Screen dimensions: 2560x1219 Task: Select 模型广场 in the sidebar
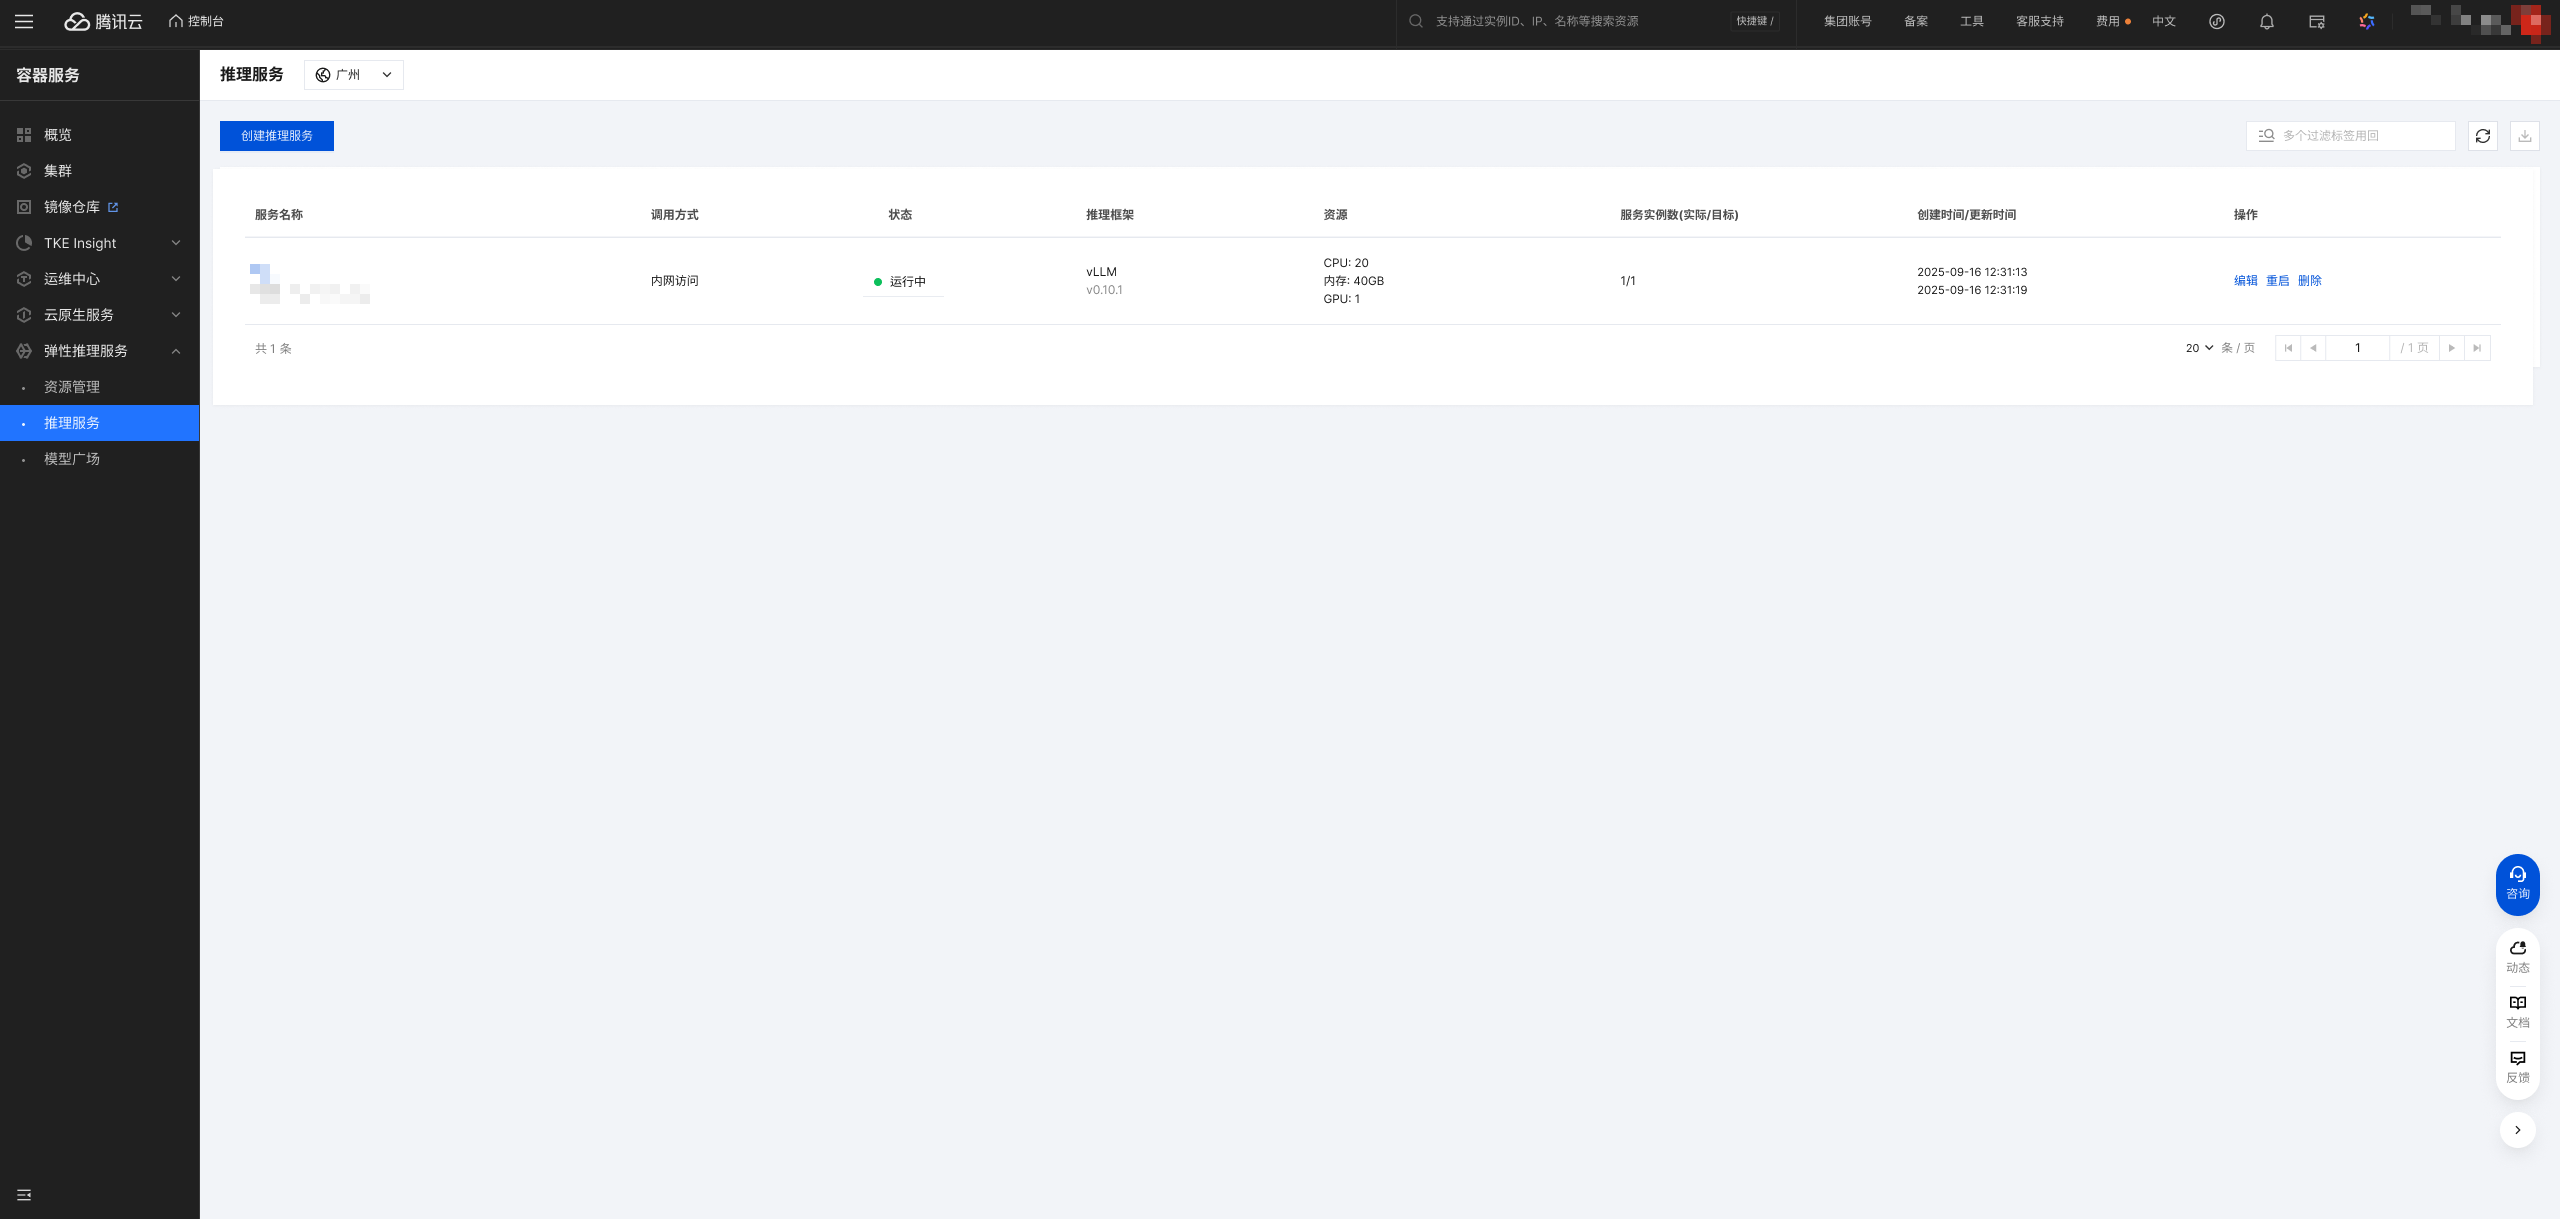(x=72, y=459)
